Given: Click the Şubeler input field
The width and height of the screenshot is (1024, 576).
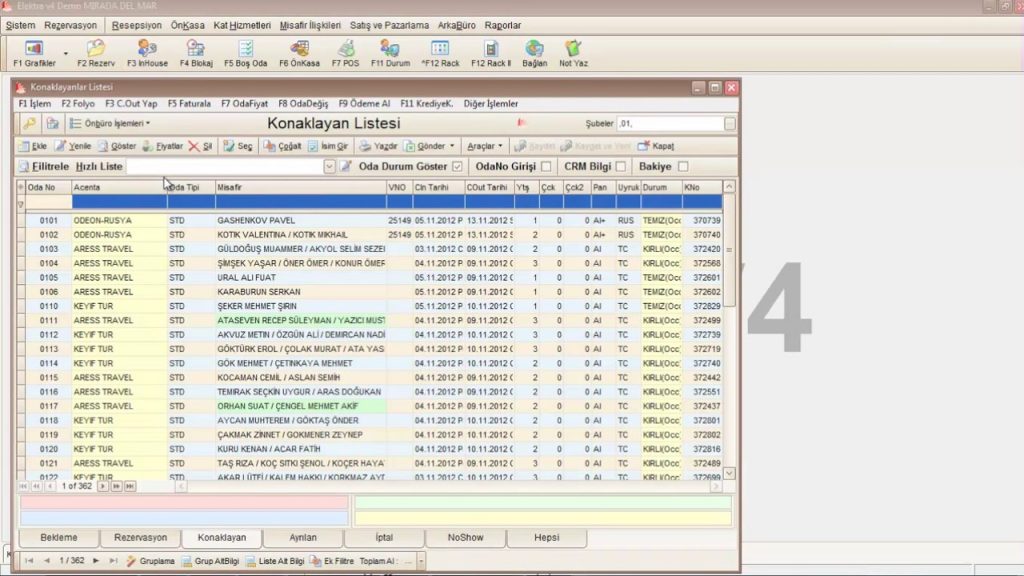Looking at the screenshot, I should (x=670, y=124).
